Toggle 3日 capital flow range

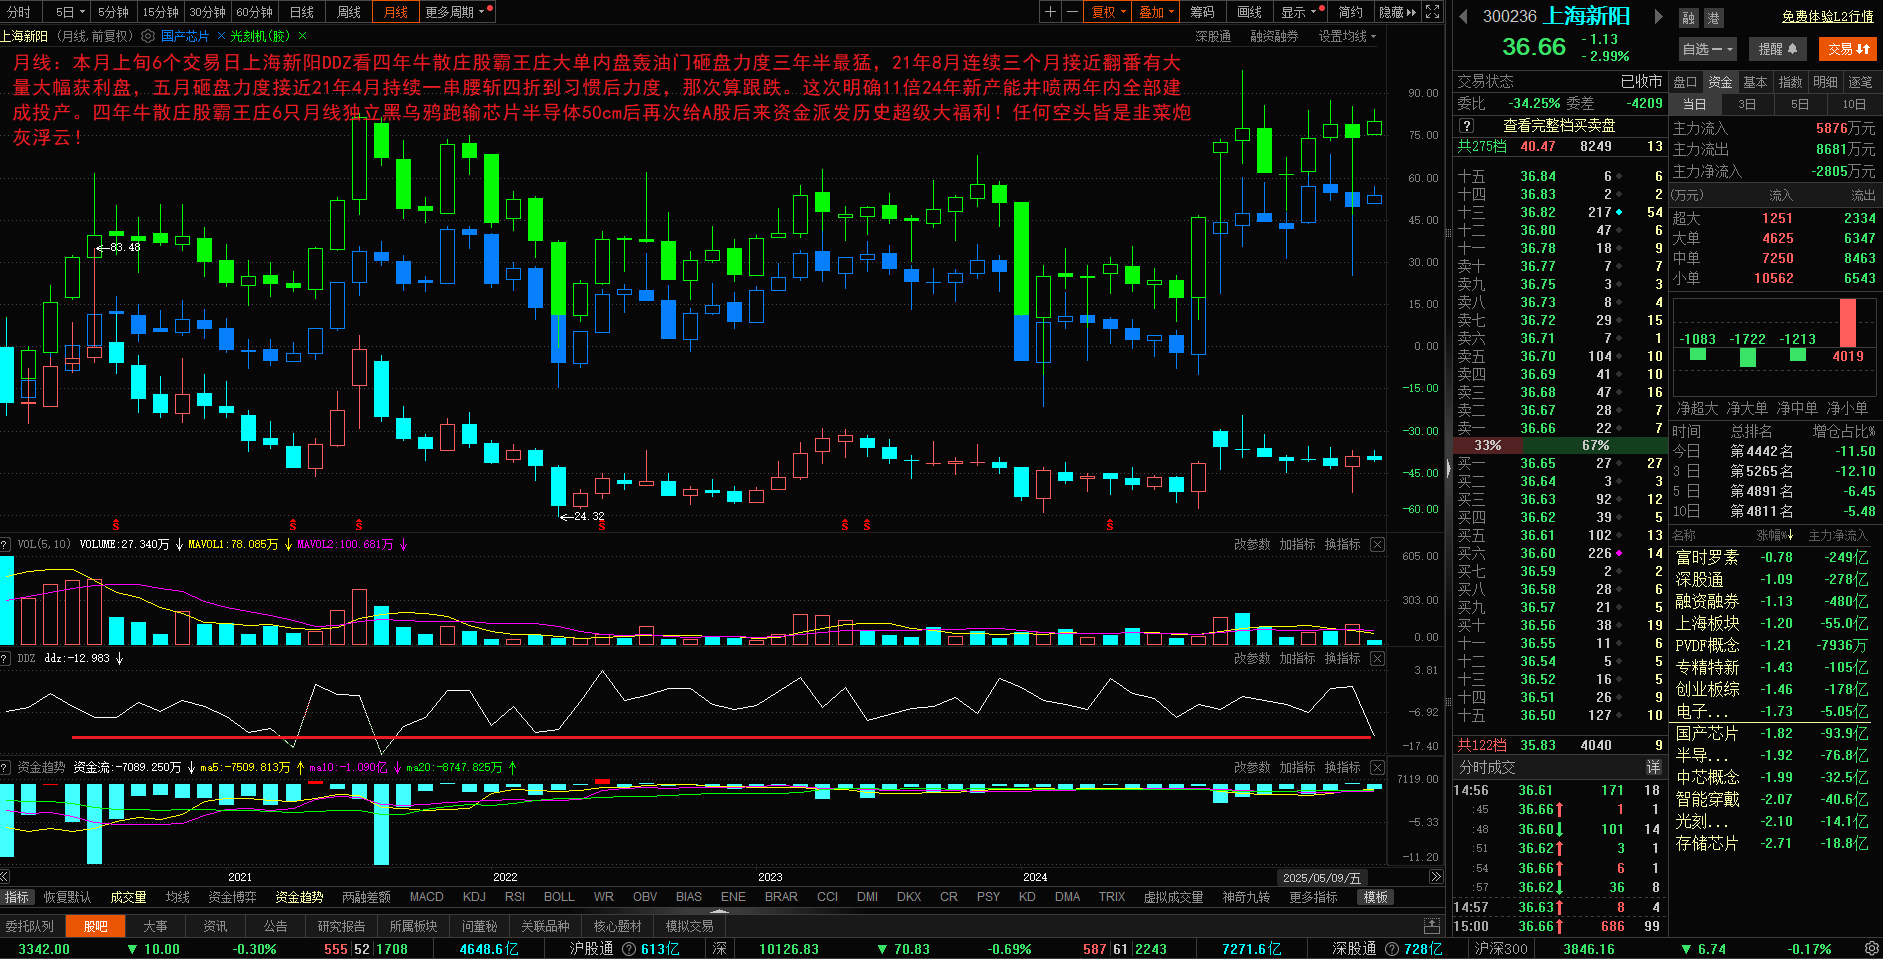click(1747, 104)
